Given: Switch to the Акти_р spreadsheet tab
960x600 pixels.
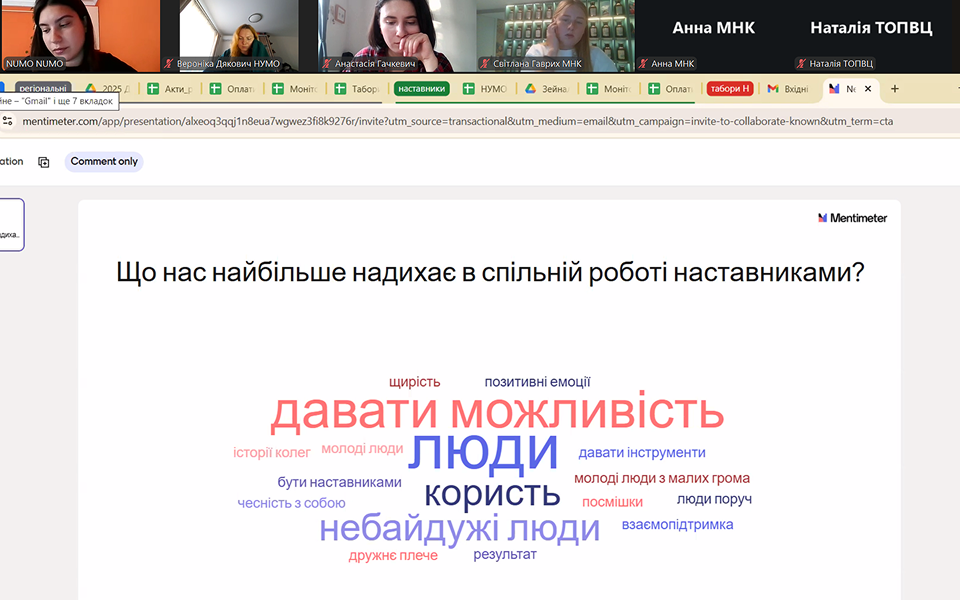Looking at the screenshot, I should [171, 89].
